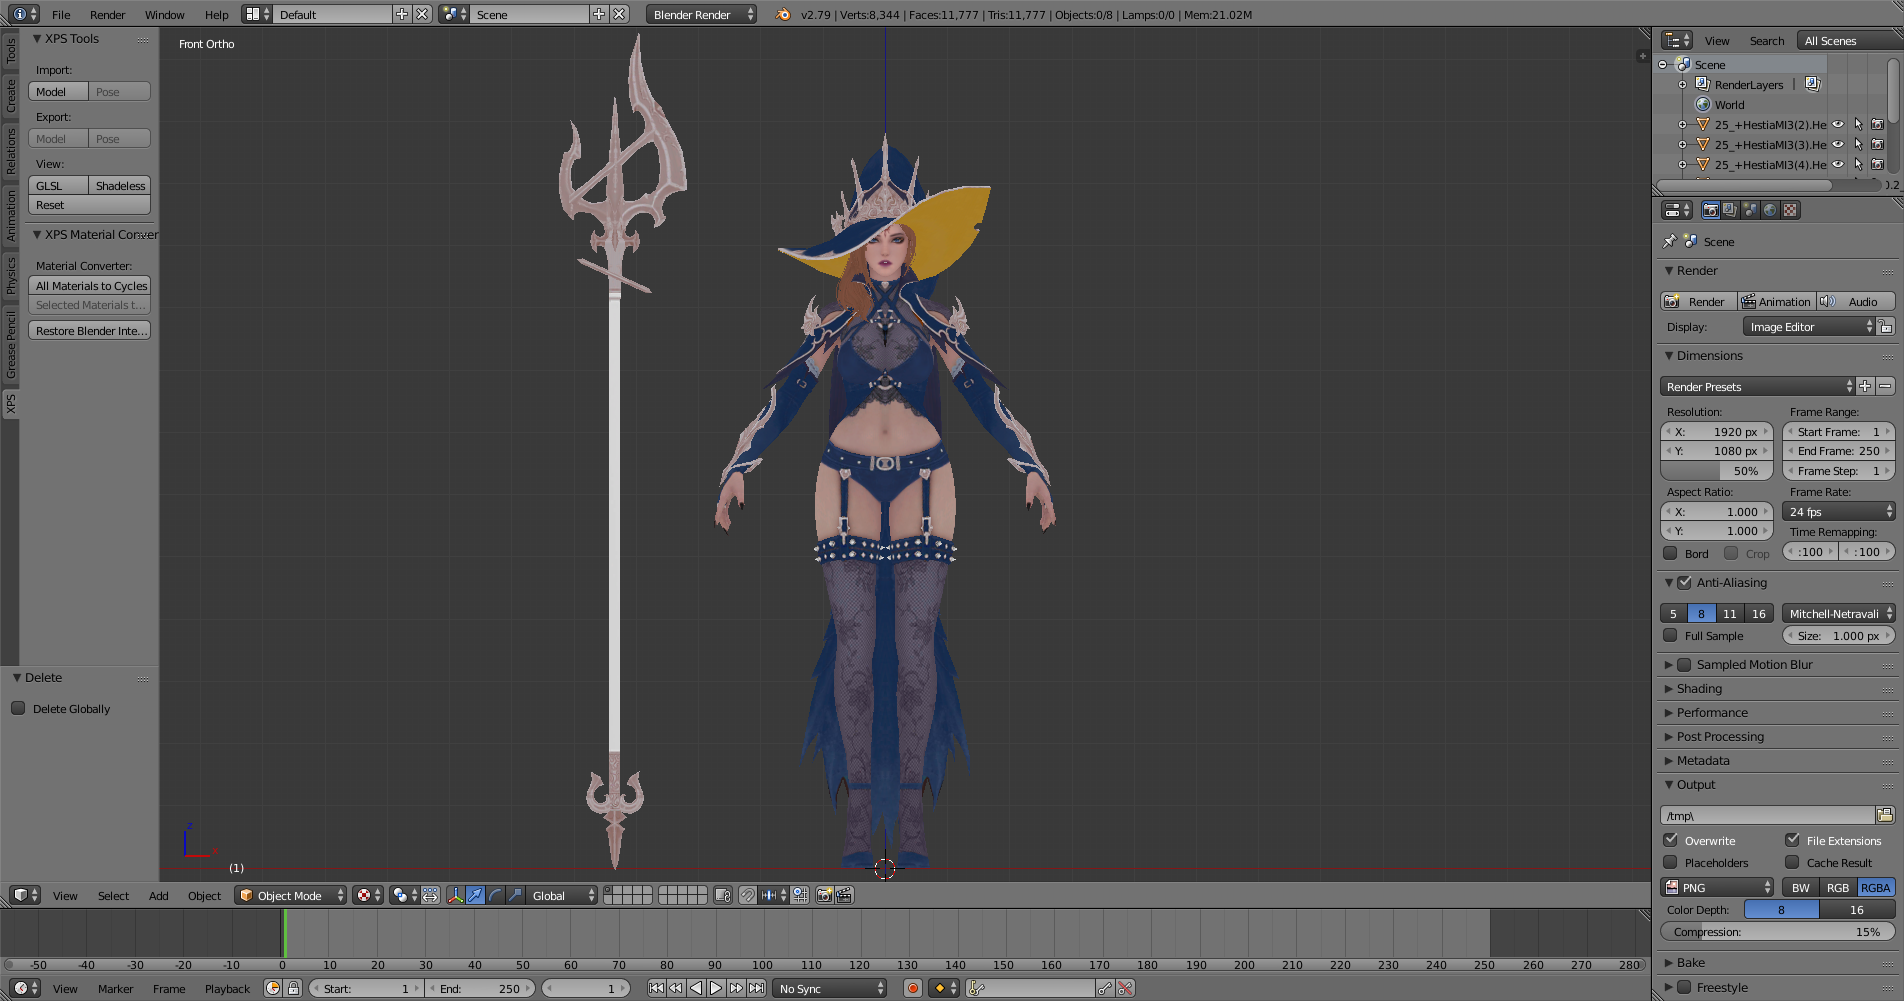The width and height of the screenshot is (1904, 1001).
Task: Click the Animation render button
Action: [x=1776, y=301]
